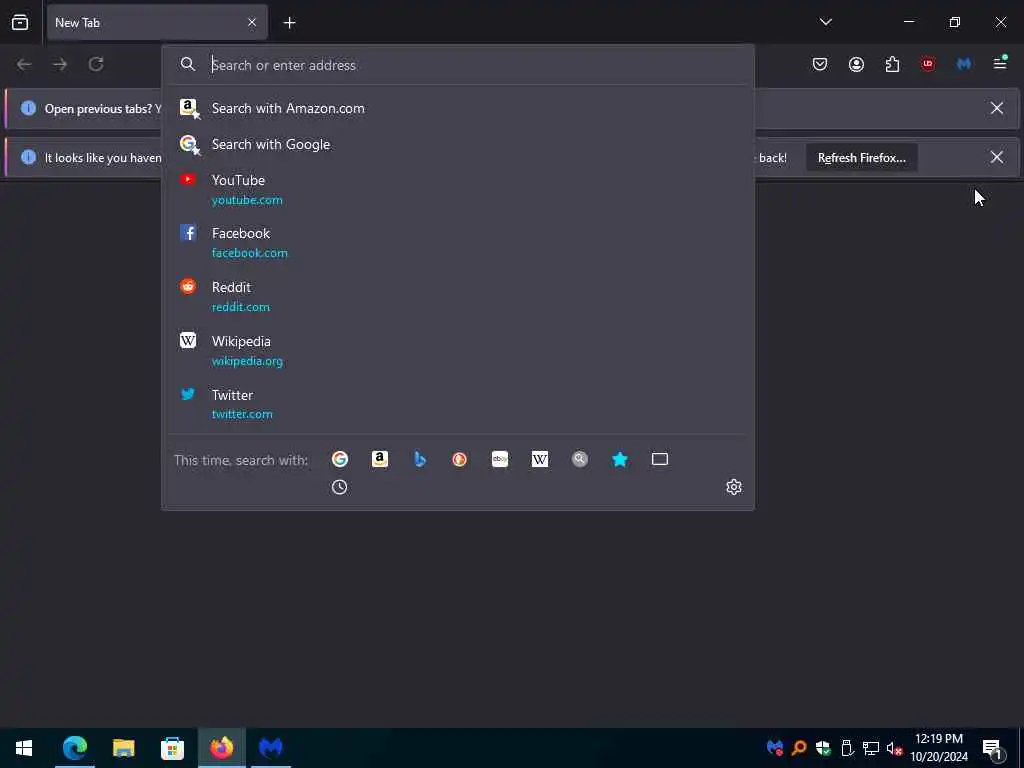Open Malwarebytes from the taskbar

270,748
